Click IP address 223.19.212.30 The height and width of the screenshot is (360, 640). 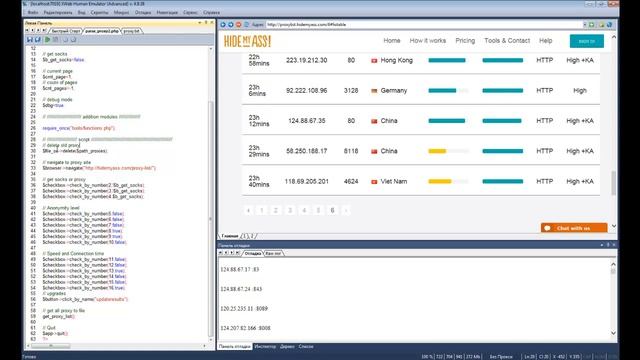307,60
